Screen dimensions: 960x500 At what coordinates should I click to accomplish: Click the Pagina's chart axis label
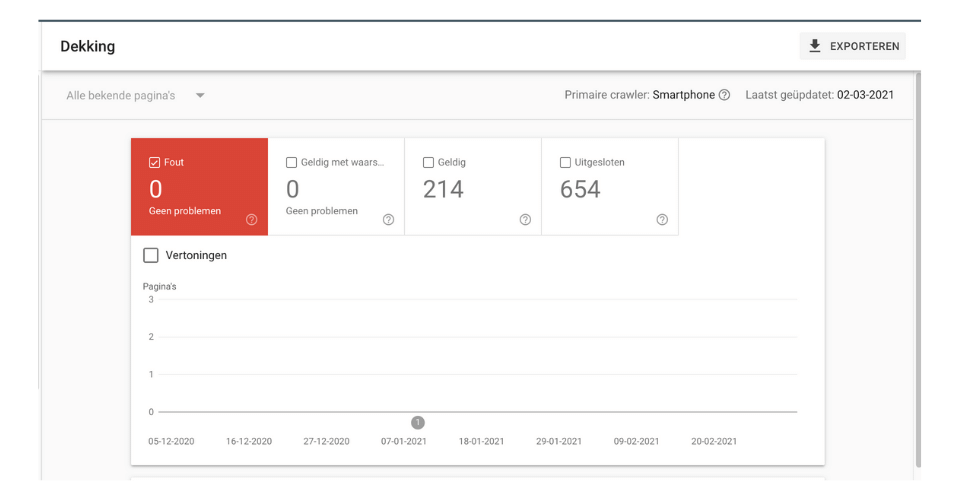click(159, 286)
